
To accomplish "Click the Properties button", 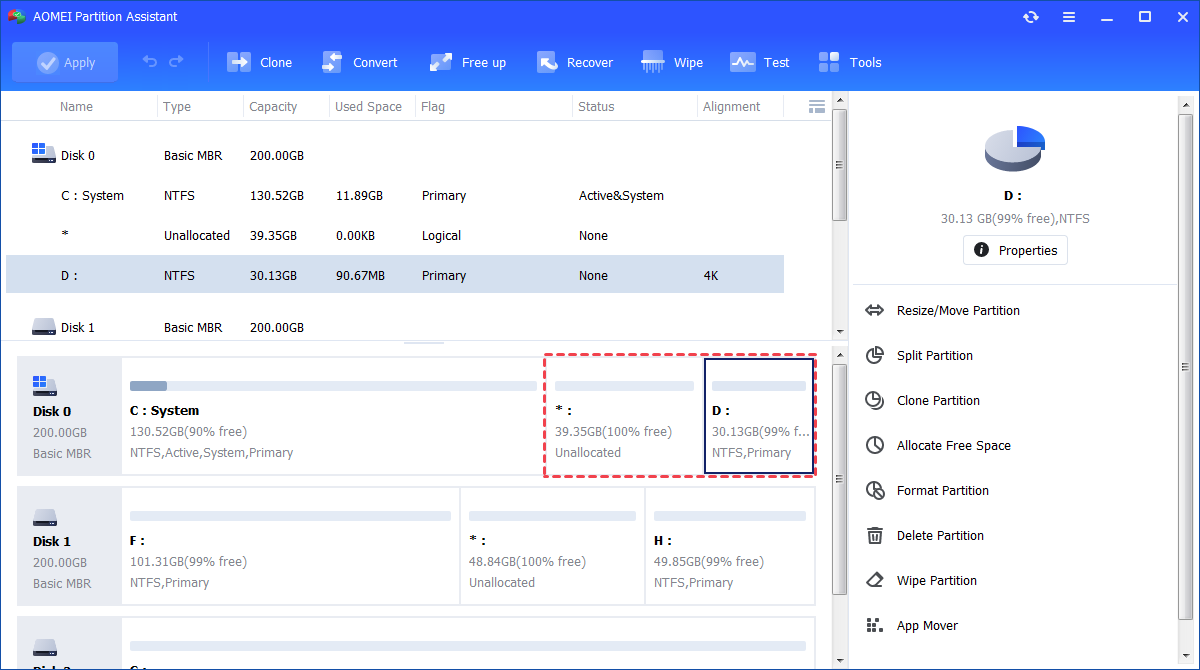I will click(x=1015, y=250).
